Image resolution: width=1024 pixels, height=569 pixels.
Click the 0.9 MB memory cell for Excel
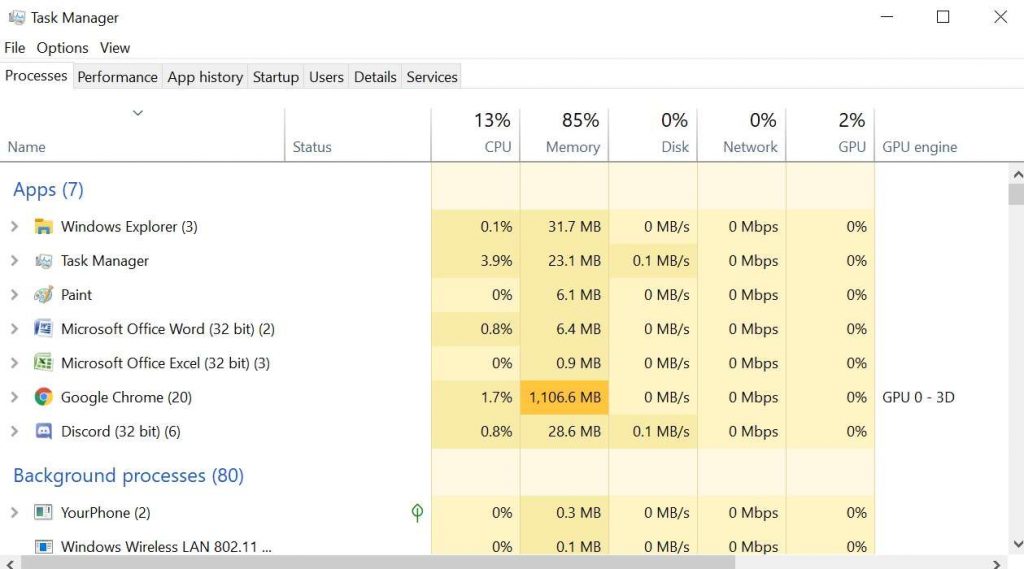(564, 363)
